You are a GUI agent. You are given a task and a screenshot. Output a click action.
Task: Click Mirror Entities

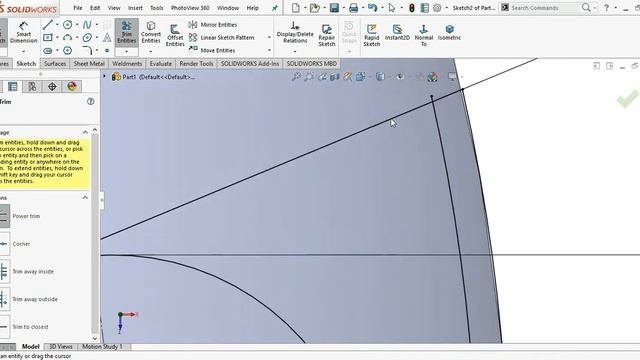[213, 24]
